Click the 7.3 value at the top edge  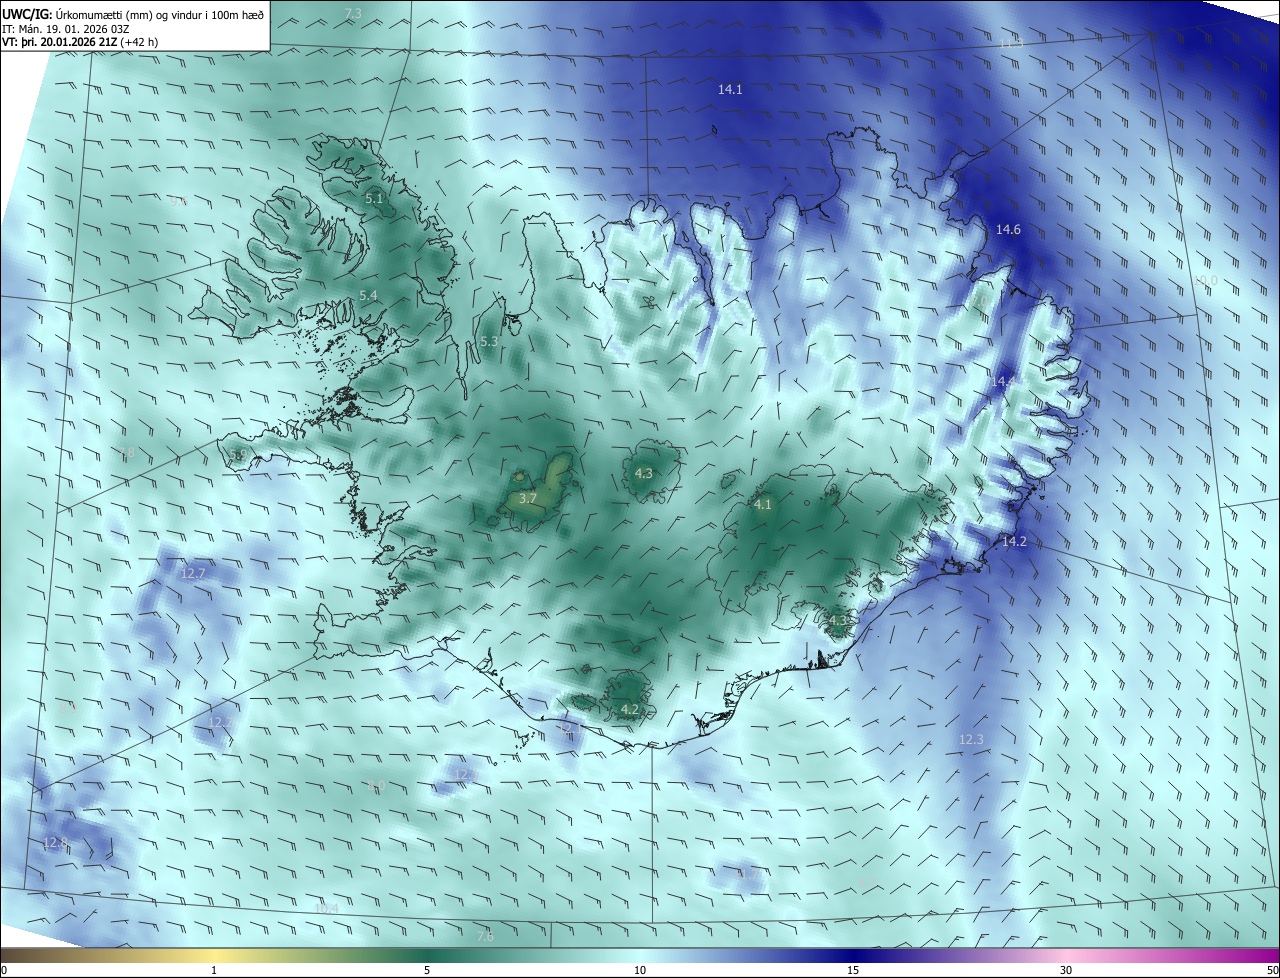tap(353, 13)
